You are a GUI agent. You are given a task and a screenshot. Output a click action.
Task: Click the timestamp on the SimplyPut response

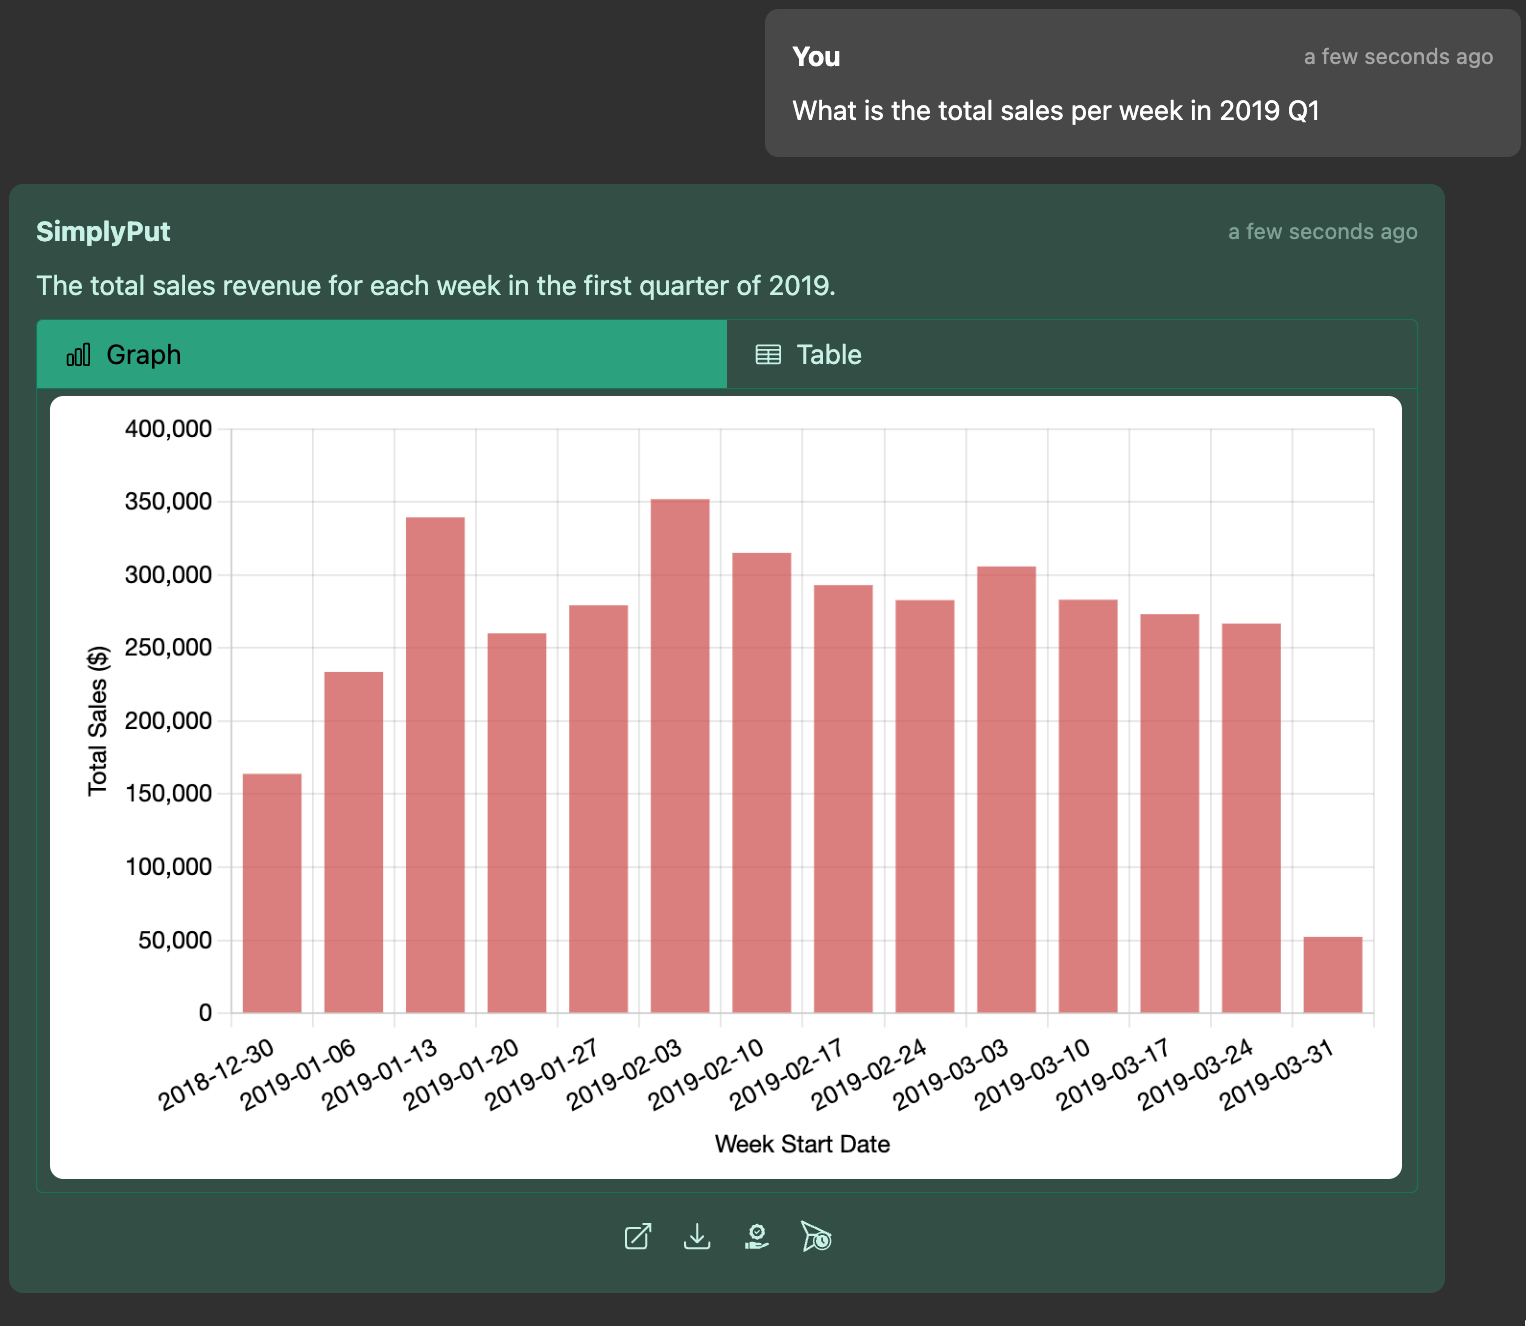coord(1322,232)
